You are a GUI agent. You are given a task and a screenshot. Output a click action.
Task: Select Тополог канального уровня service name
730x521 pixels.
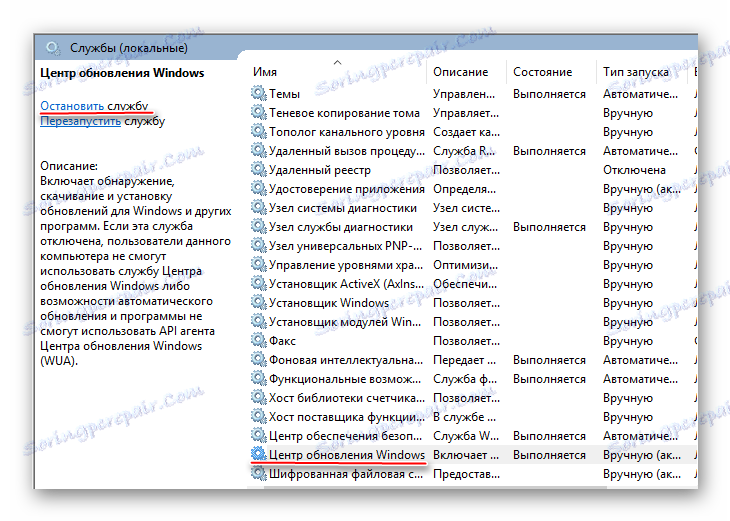tap(347, 132)
